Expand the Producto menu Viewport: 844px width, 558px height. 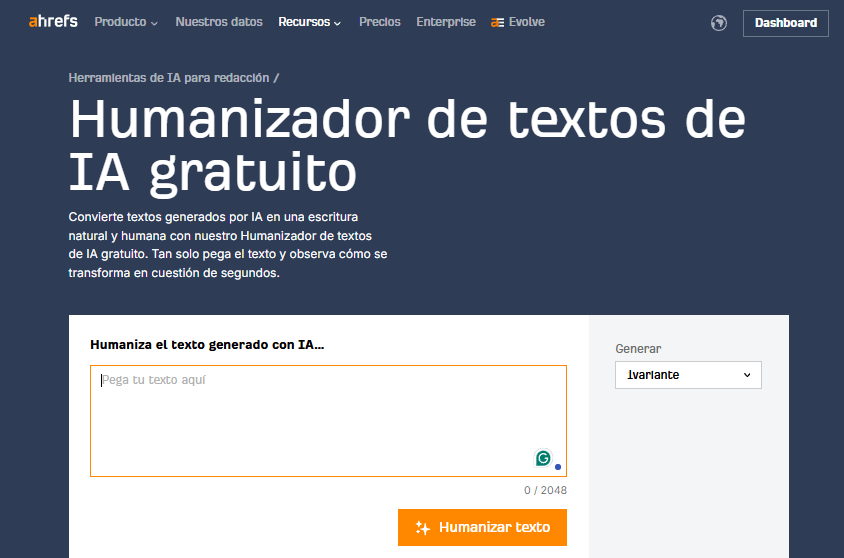126,22
